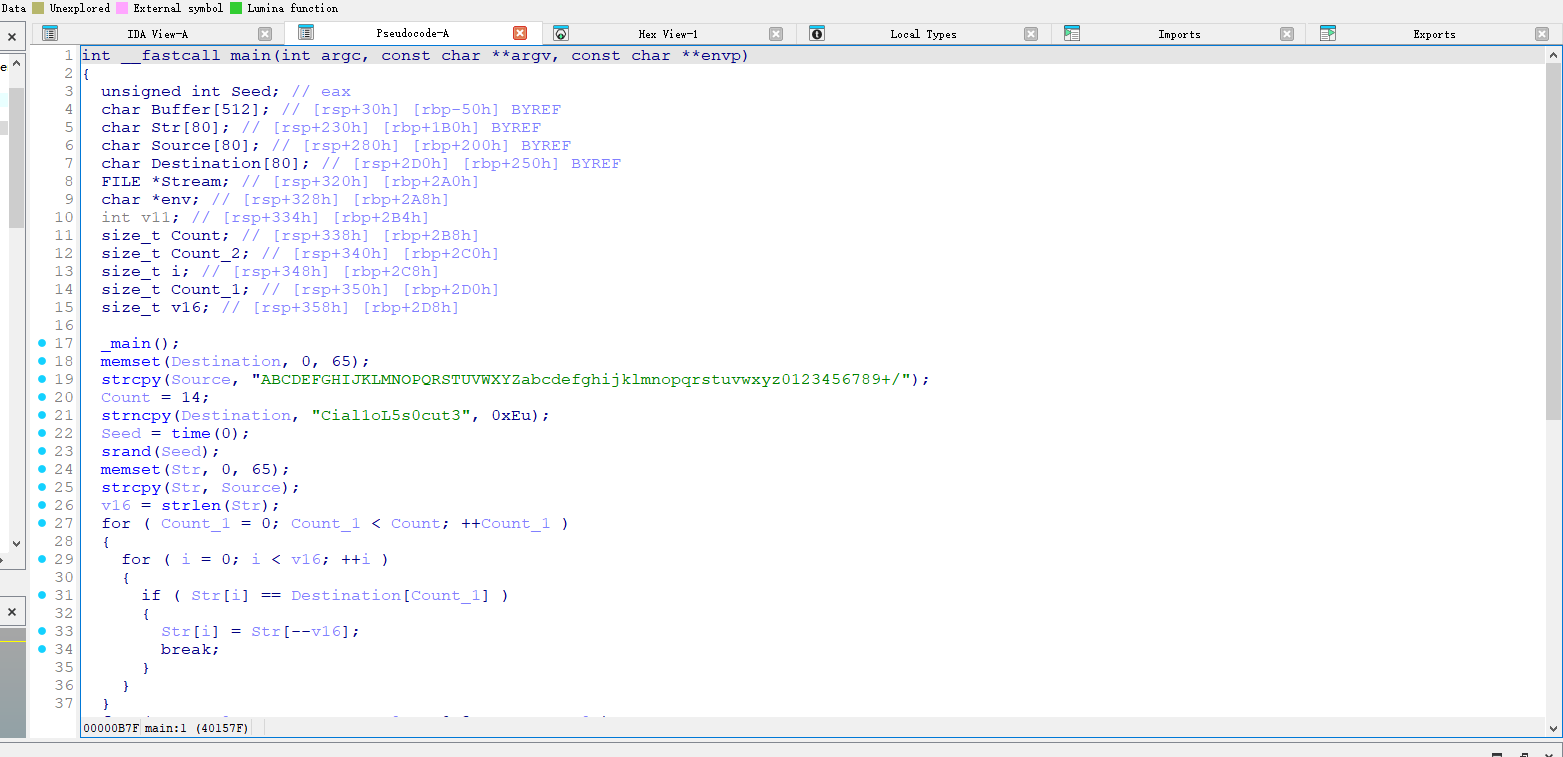Image resolution: width=1563 pixels, height=757 pixels.
Task: Click the Exports tab icon
Action: [x=1328, y=34]
